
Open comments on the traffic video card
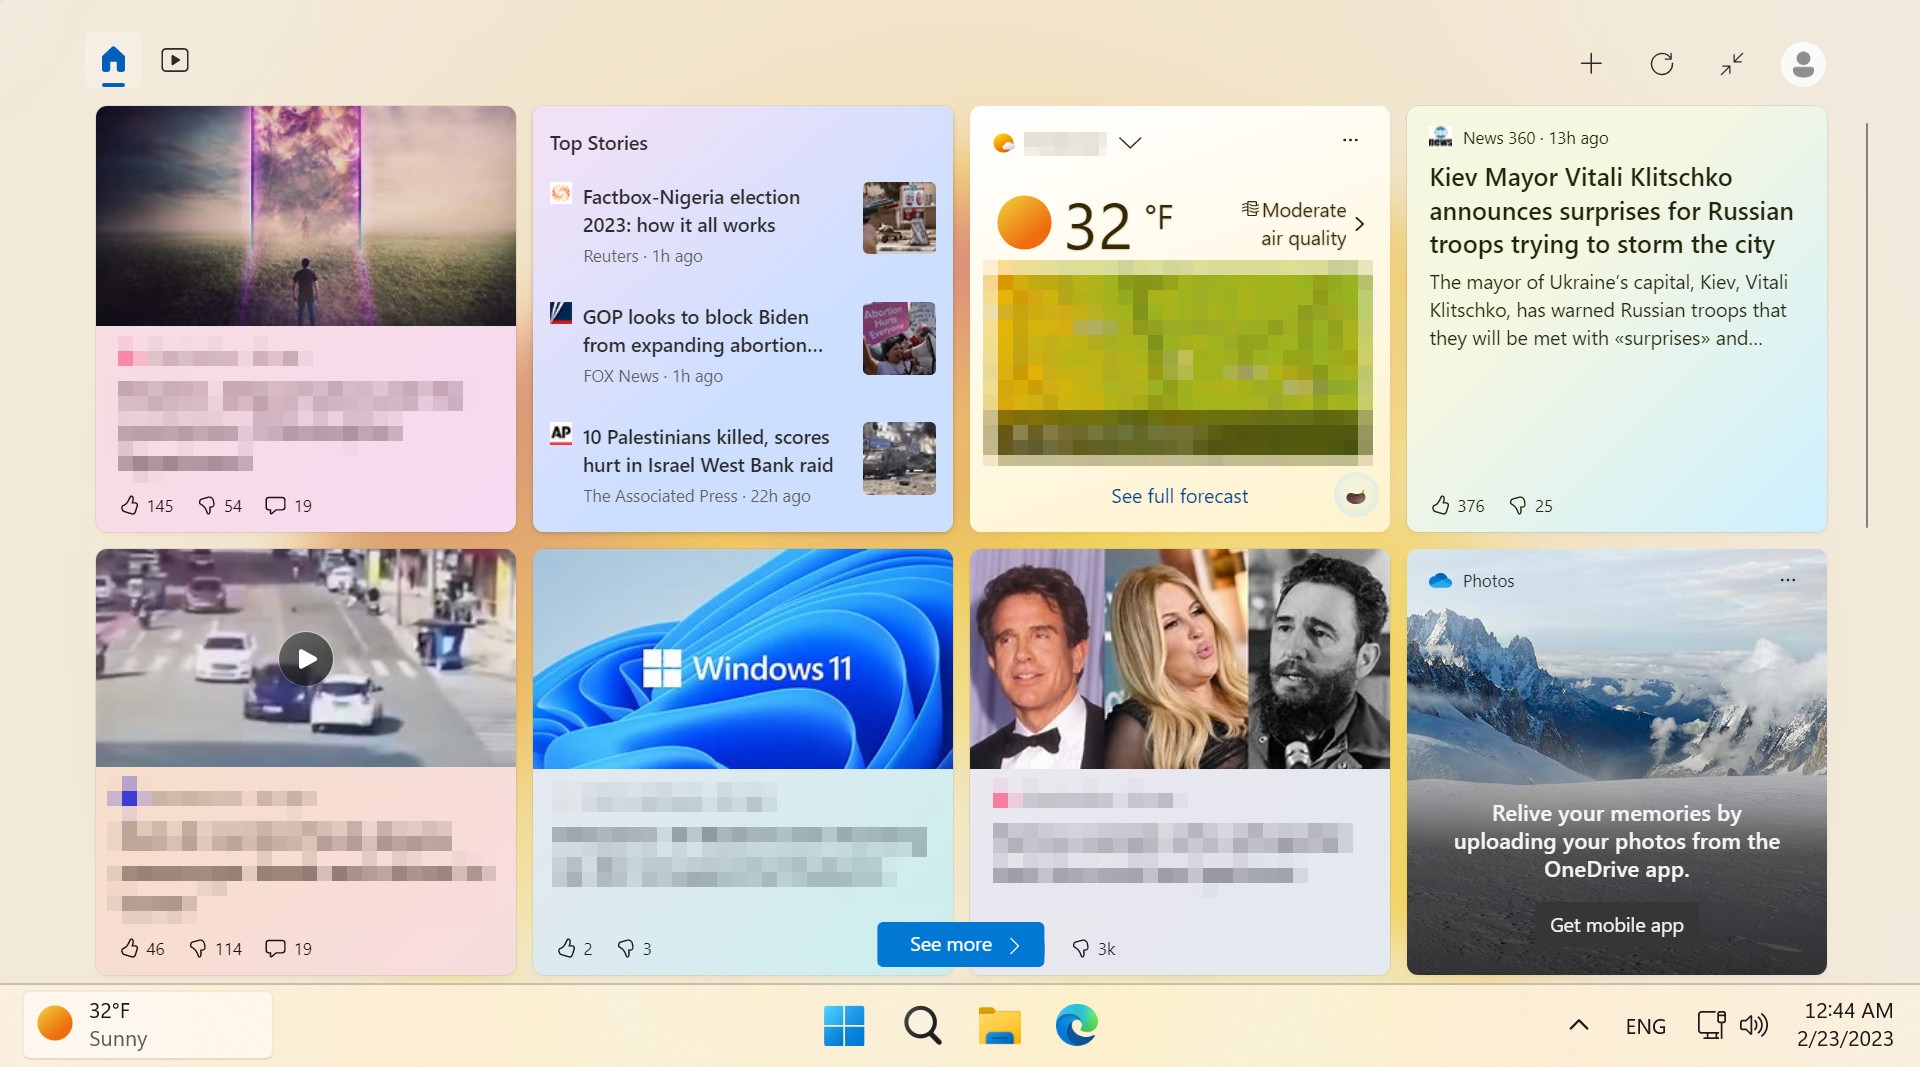point(288,949)
